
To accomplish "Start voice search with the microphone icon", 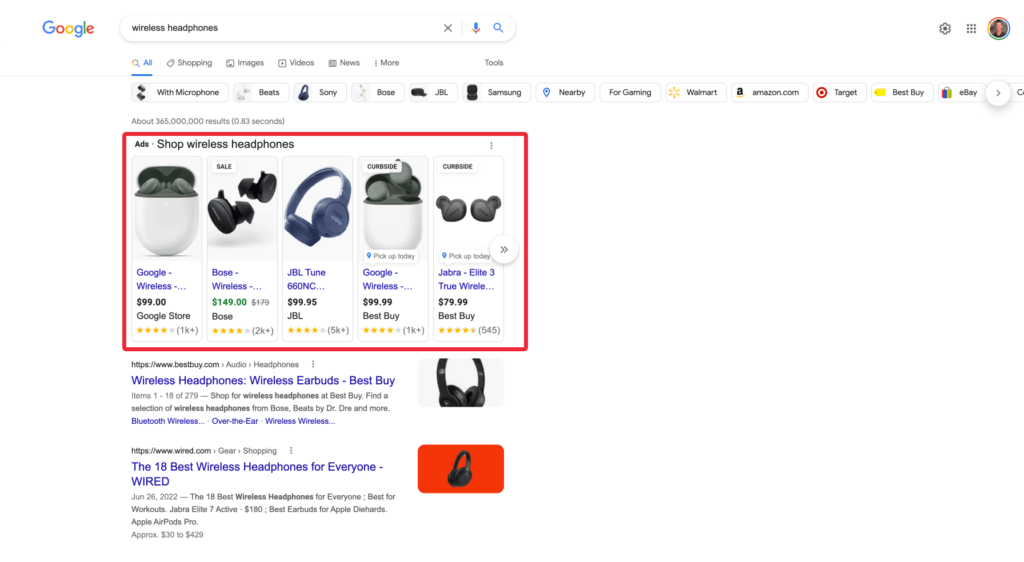I will (475, 28).
